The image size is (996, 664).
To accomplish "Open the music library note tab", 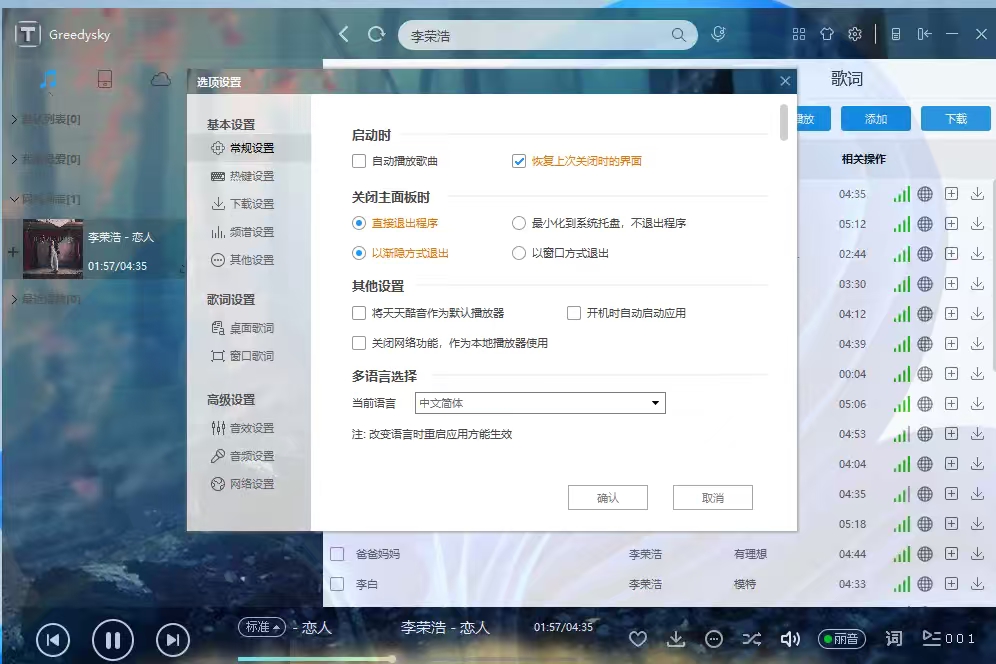I will [x=48, y=79].
